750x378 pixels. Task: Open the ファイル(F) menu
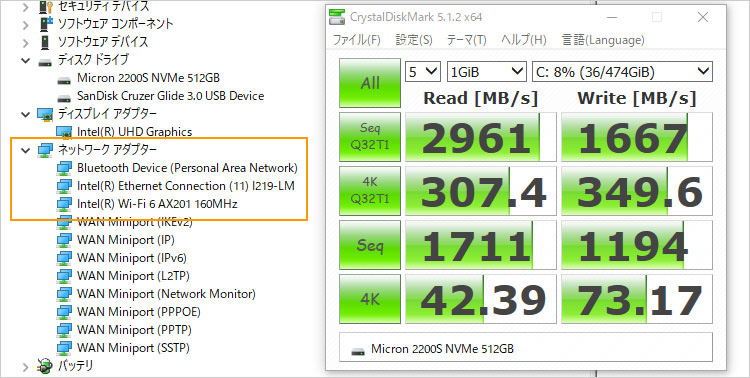(356, 40)
